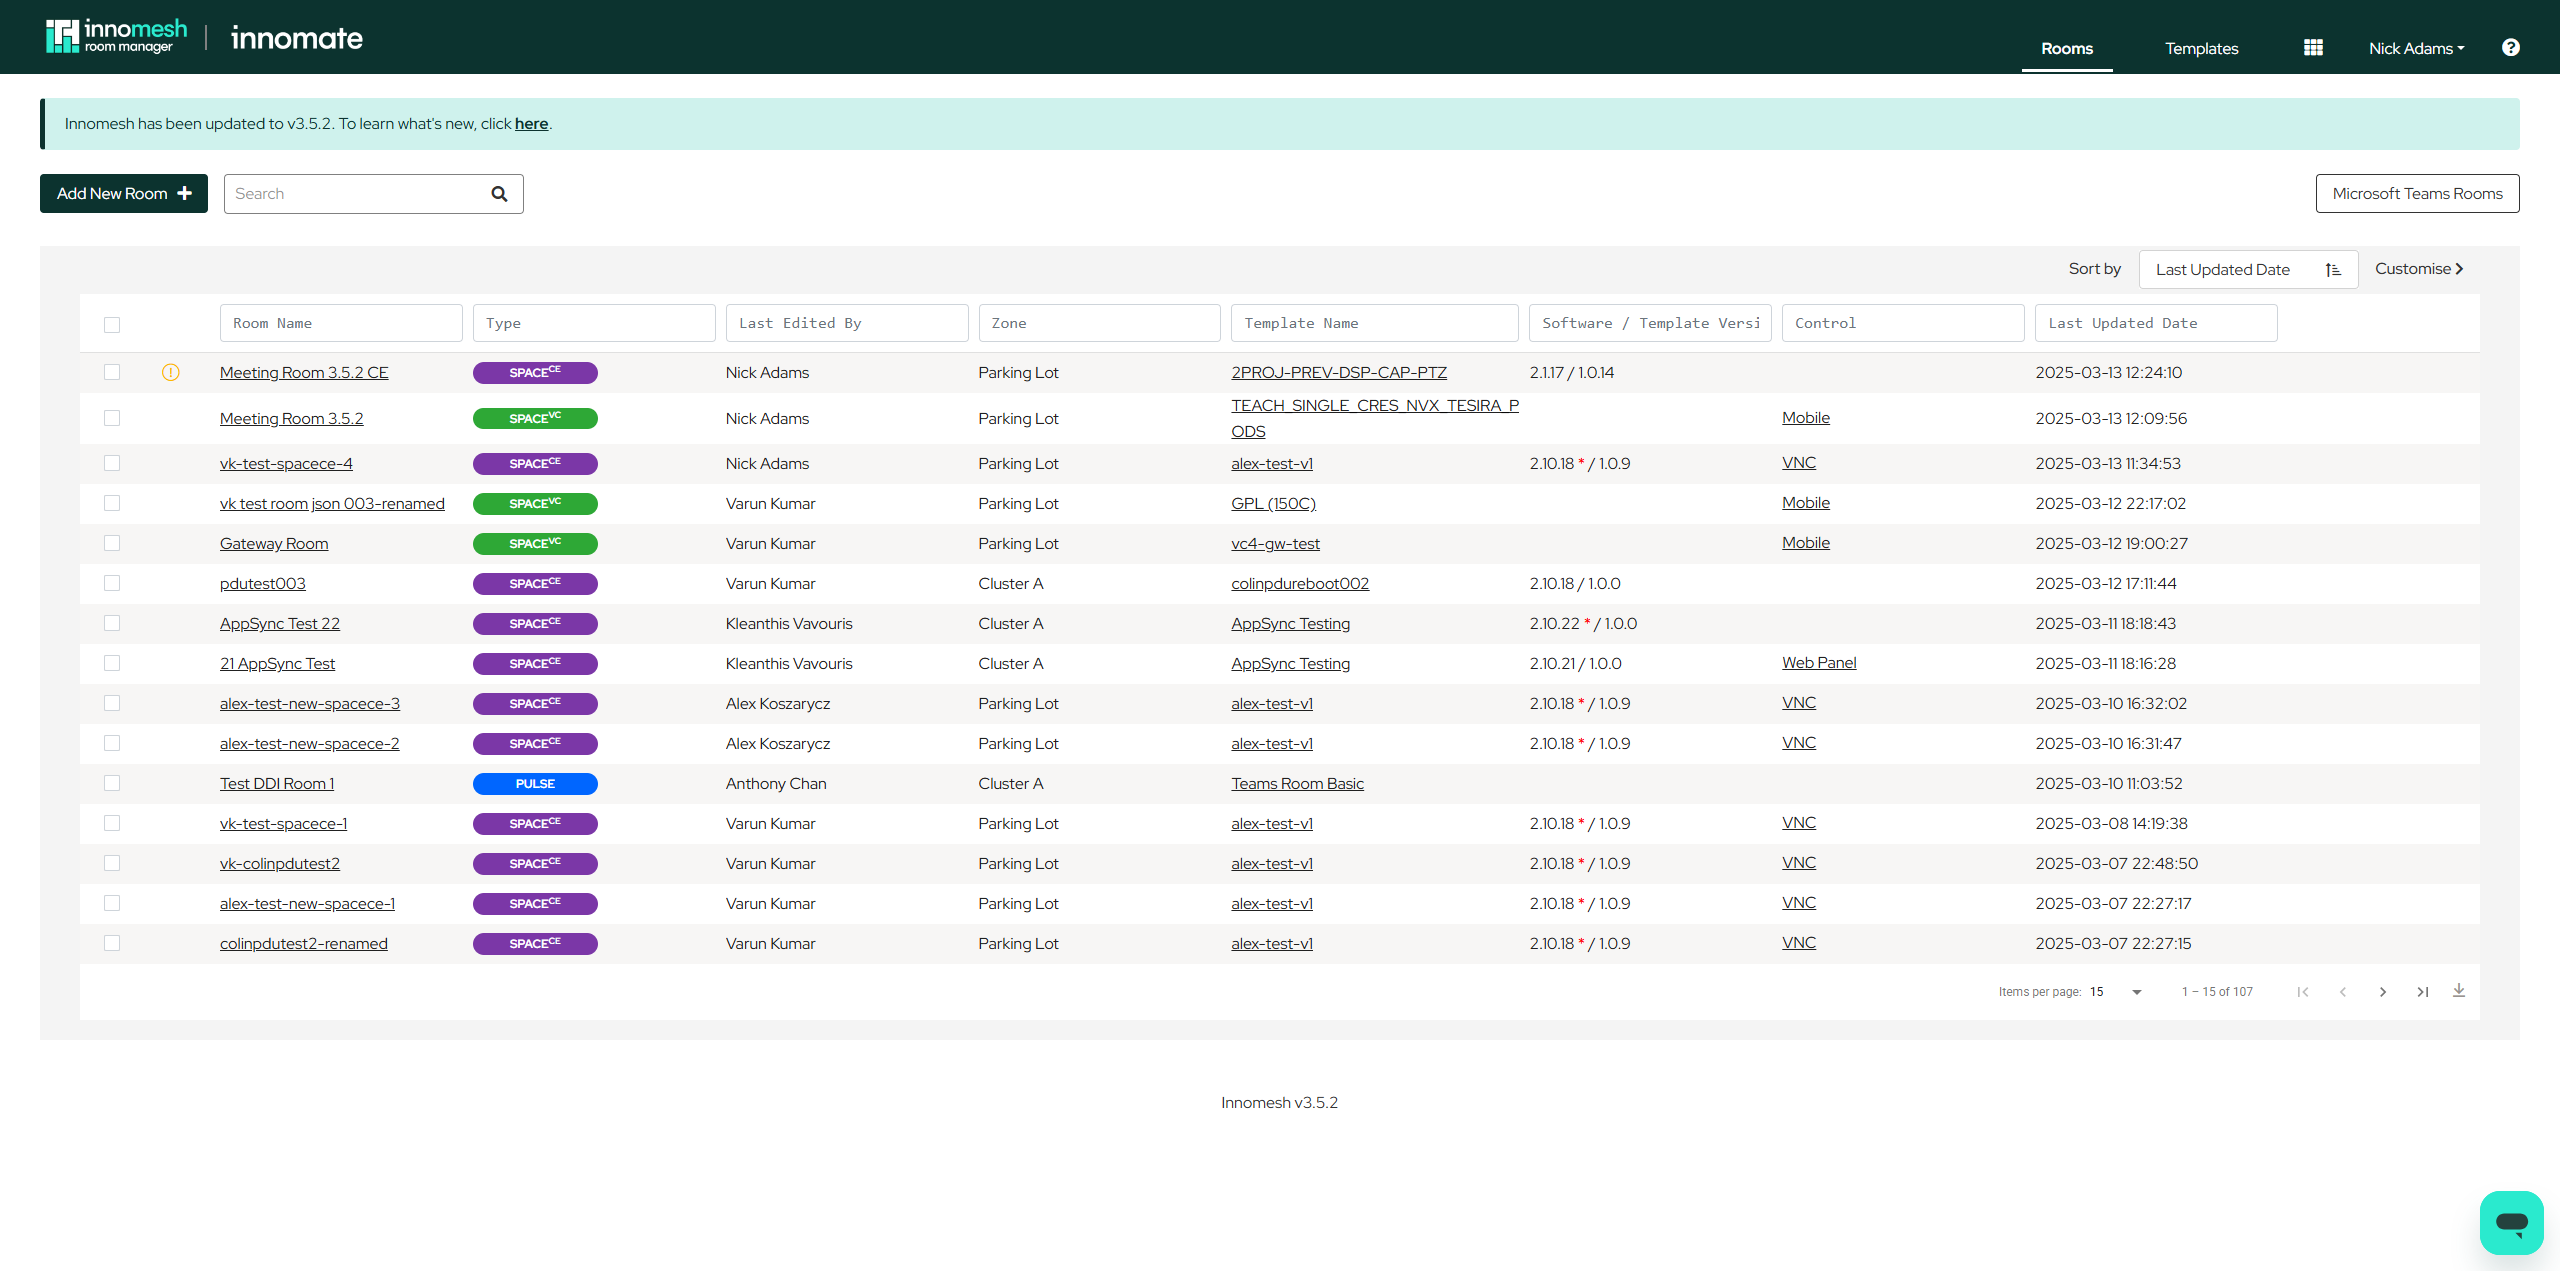The width and height of the screenshot is (2560, 1271).
Task: Filter by Software / Template Version field
Action: (x=1650, y=323)
